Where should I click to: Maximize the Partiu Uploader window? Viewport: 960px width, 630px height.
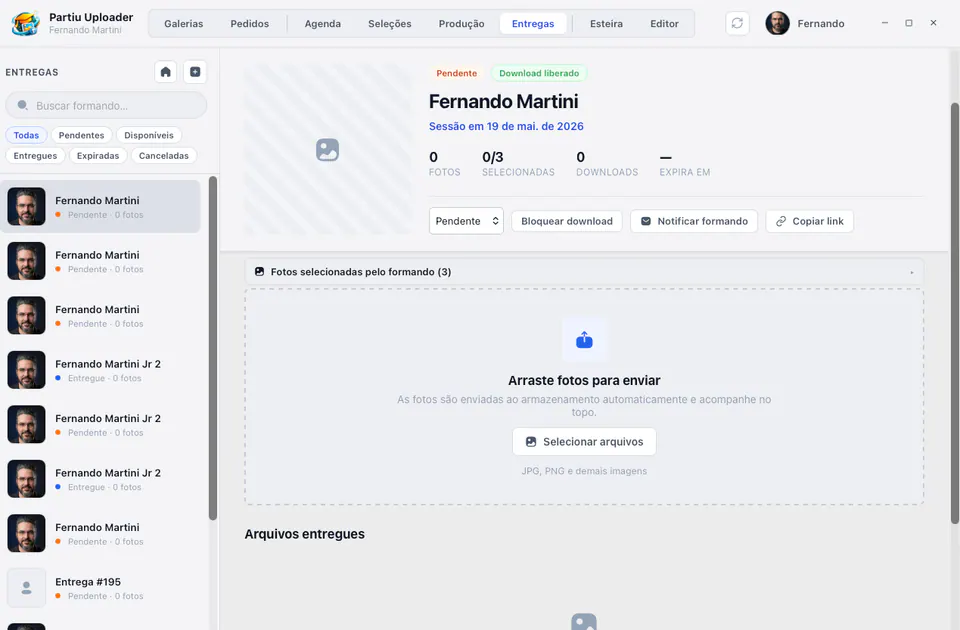(x=909, y=23)
